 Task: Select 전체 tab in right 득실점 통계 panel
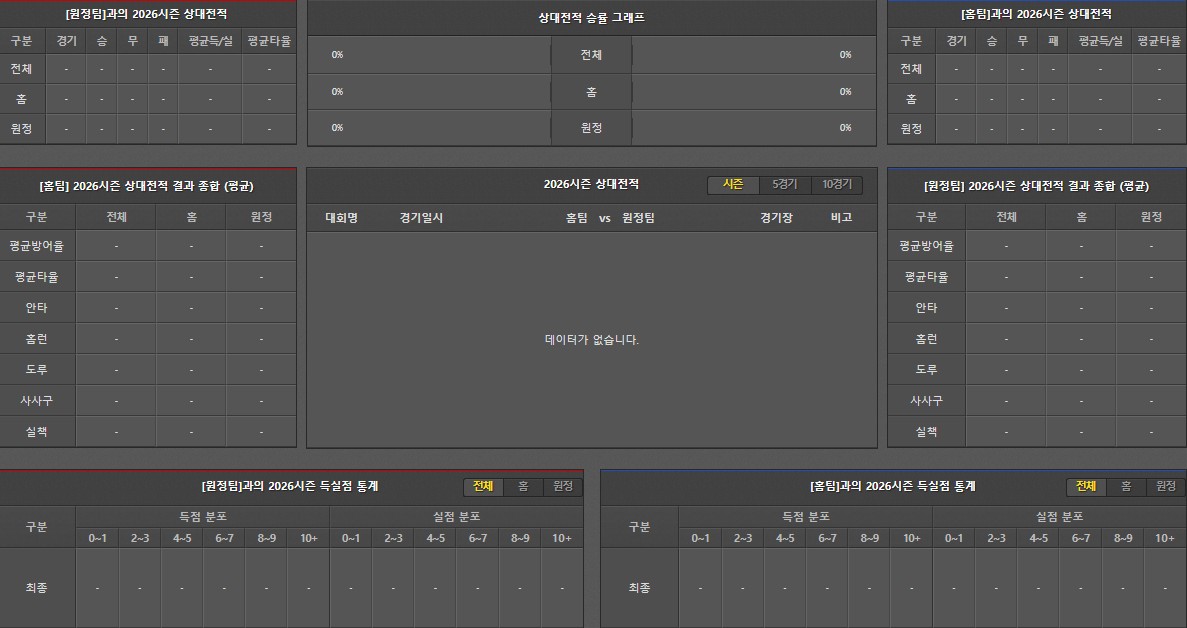1086,487
